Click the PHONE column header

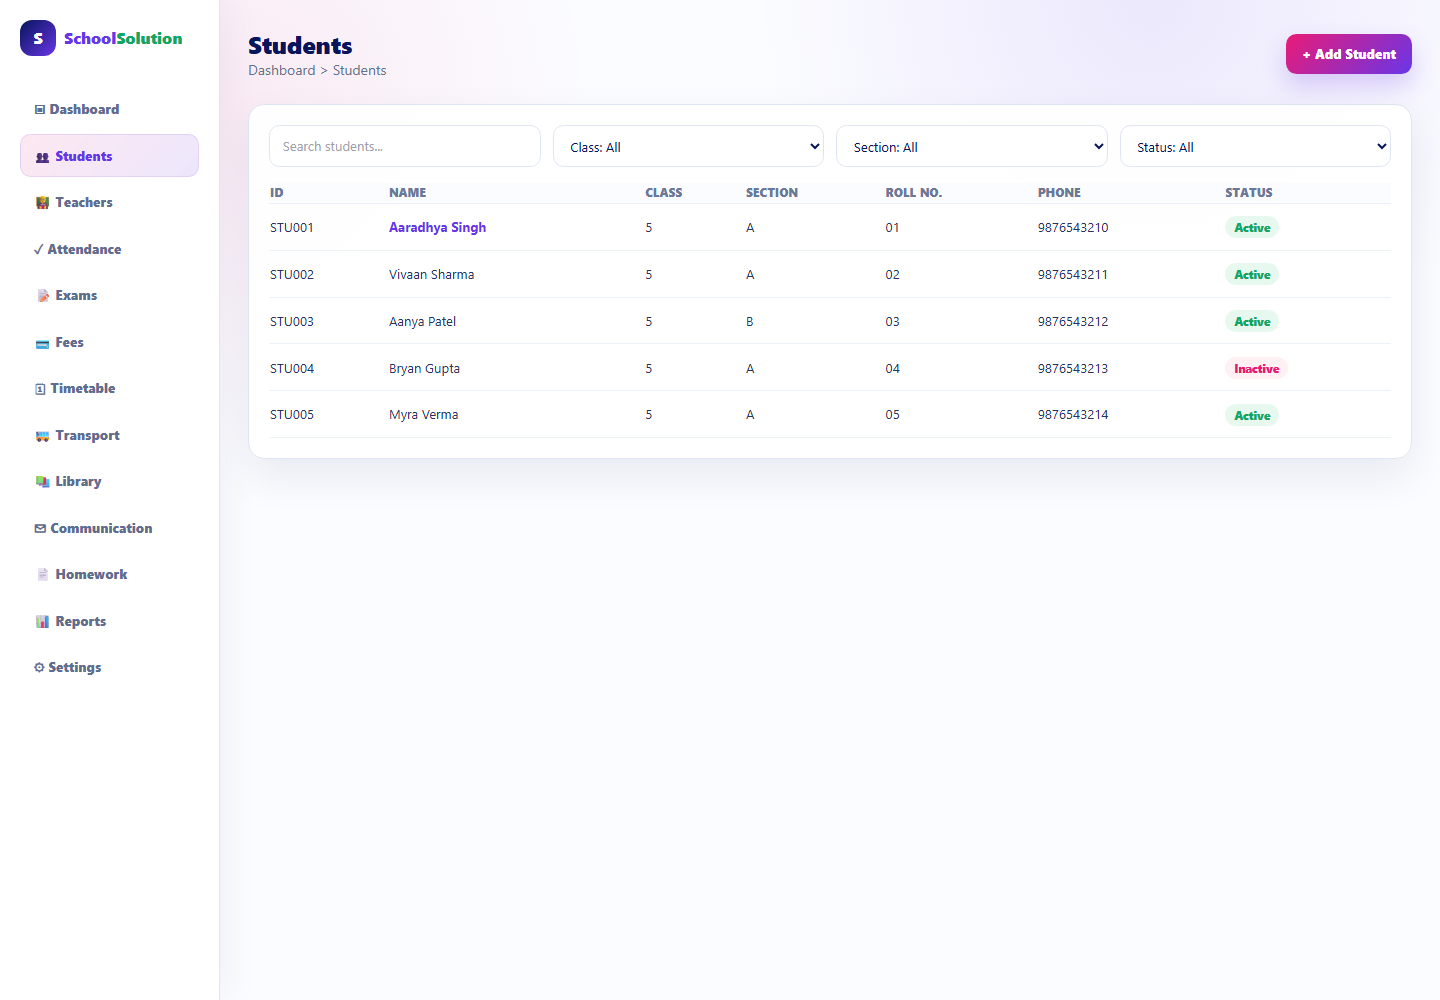click(1059, 193)
